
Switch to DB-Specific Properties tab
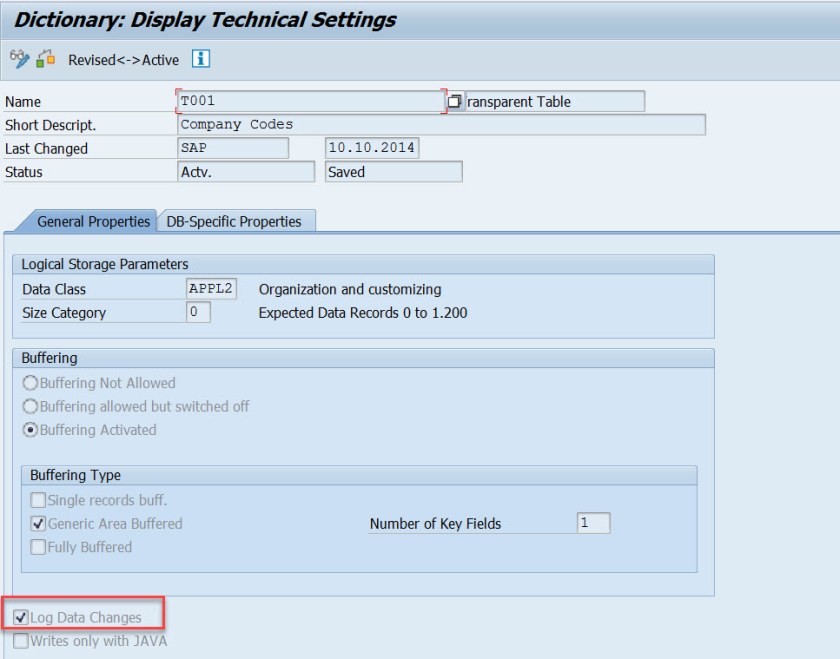click(x=234, y=221)
